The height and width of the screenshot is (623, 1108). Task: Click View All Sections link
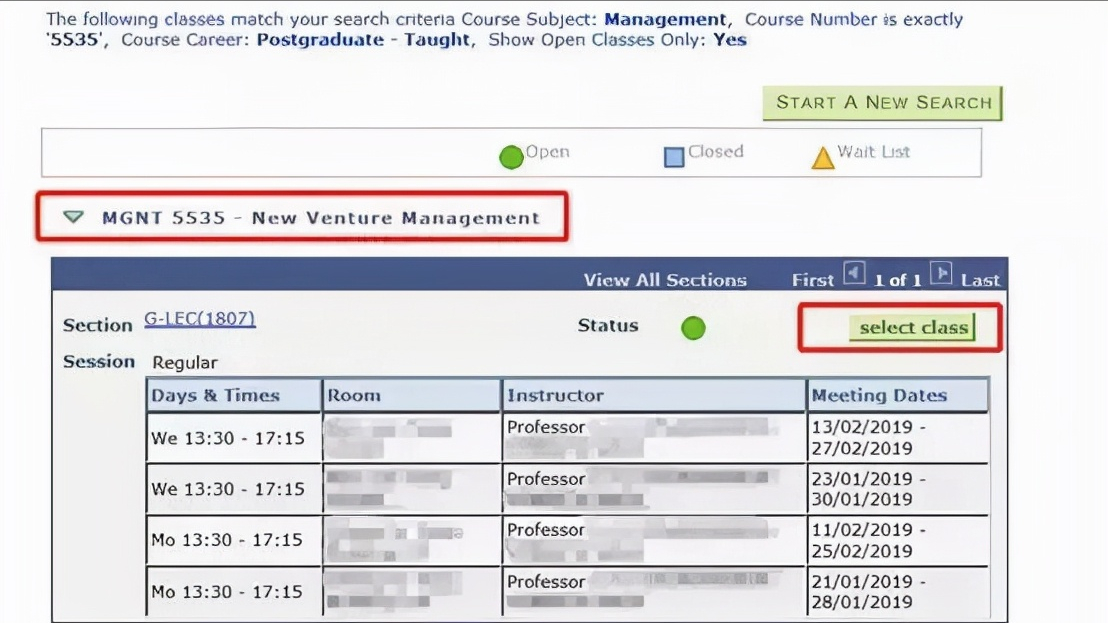pos(665,280)
